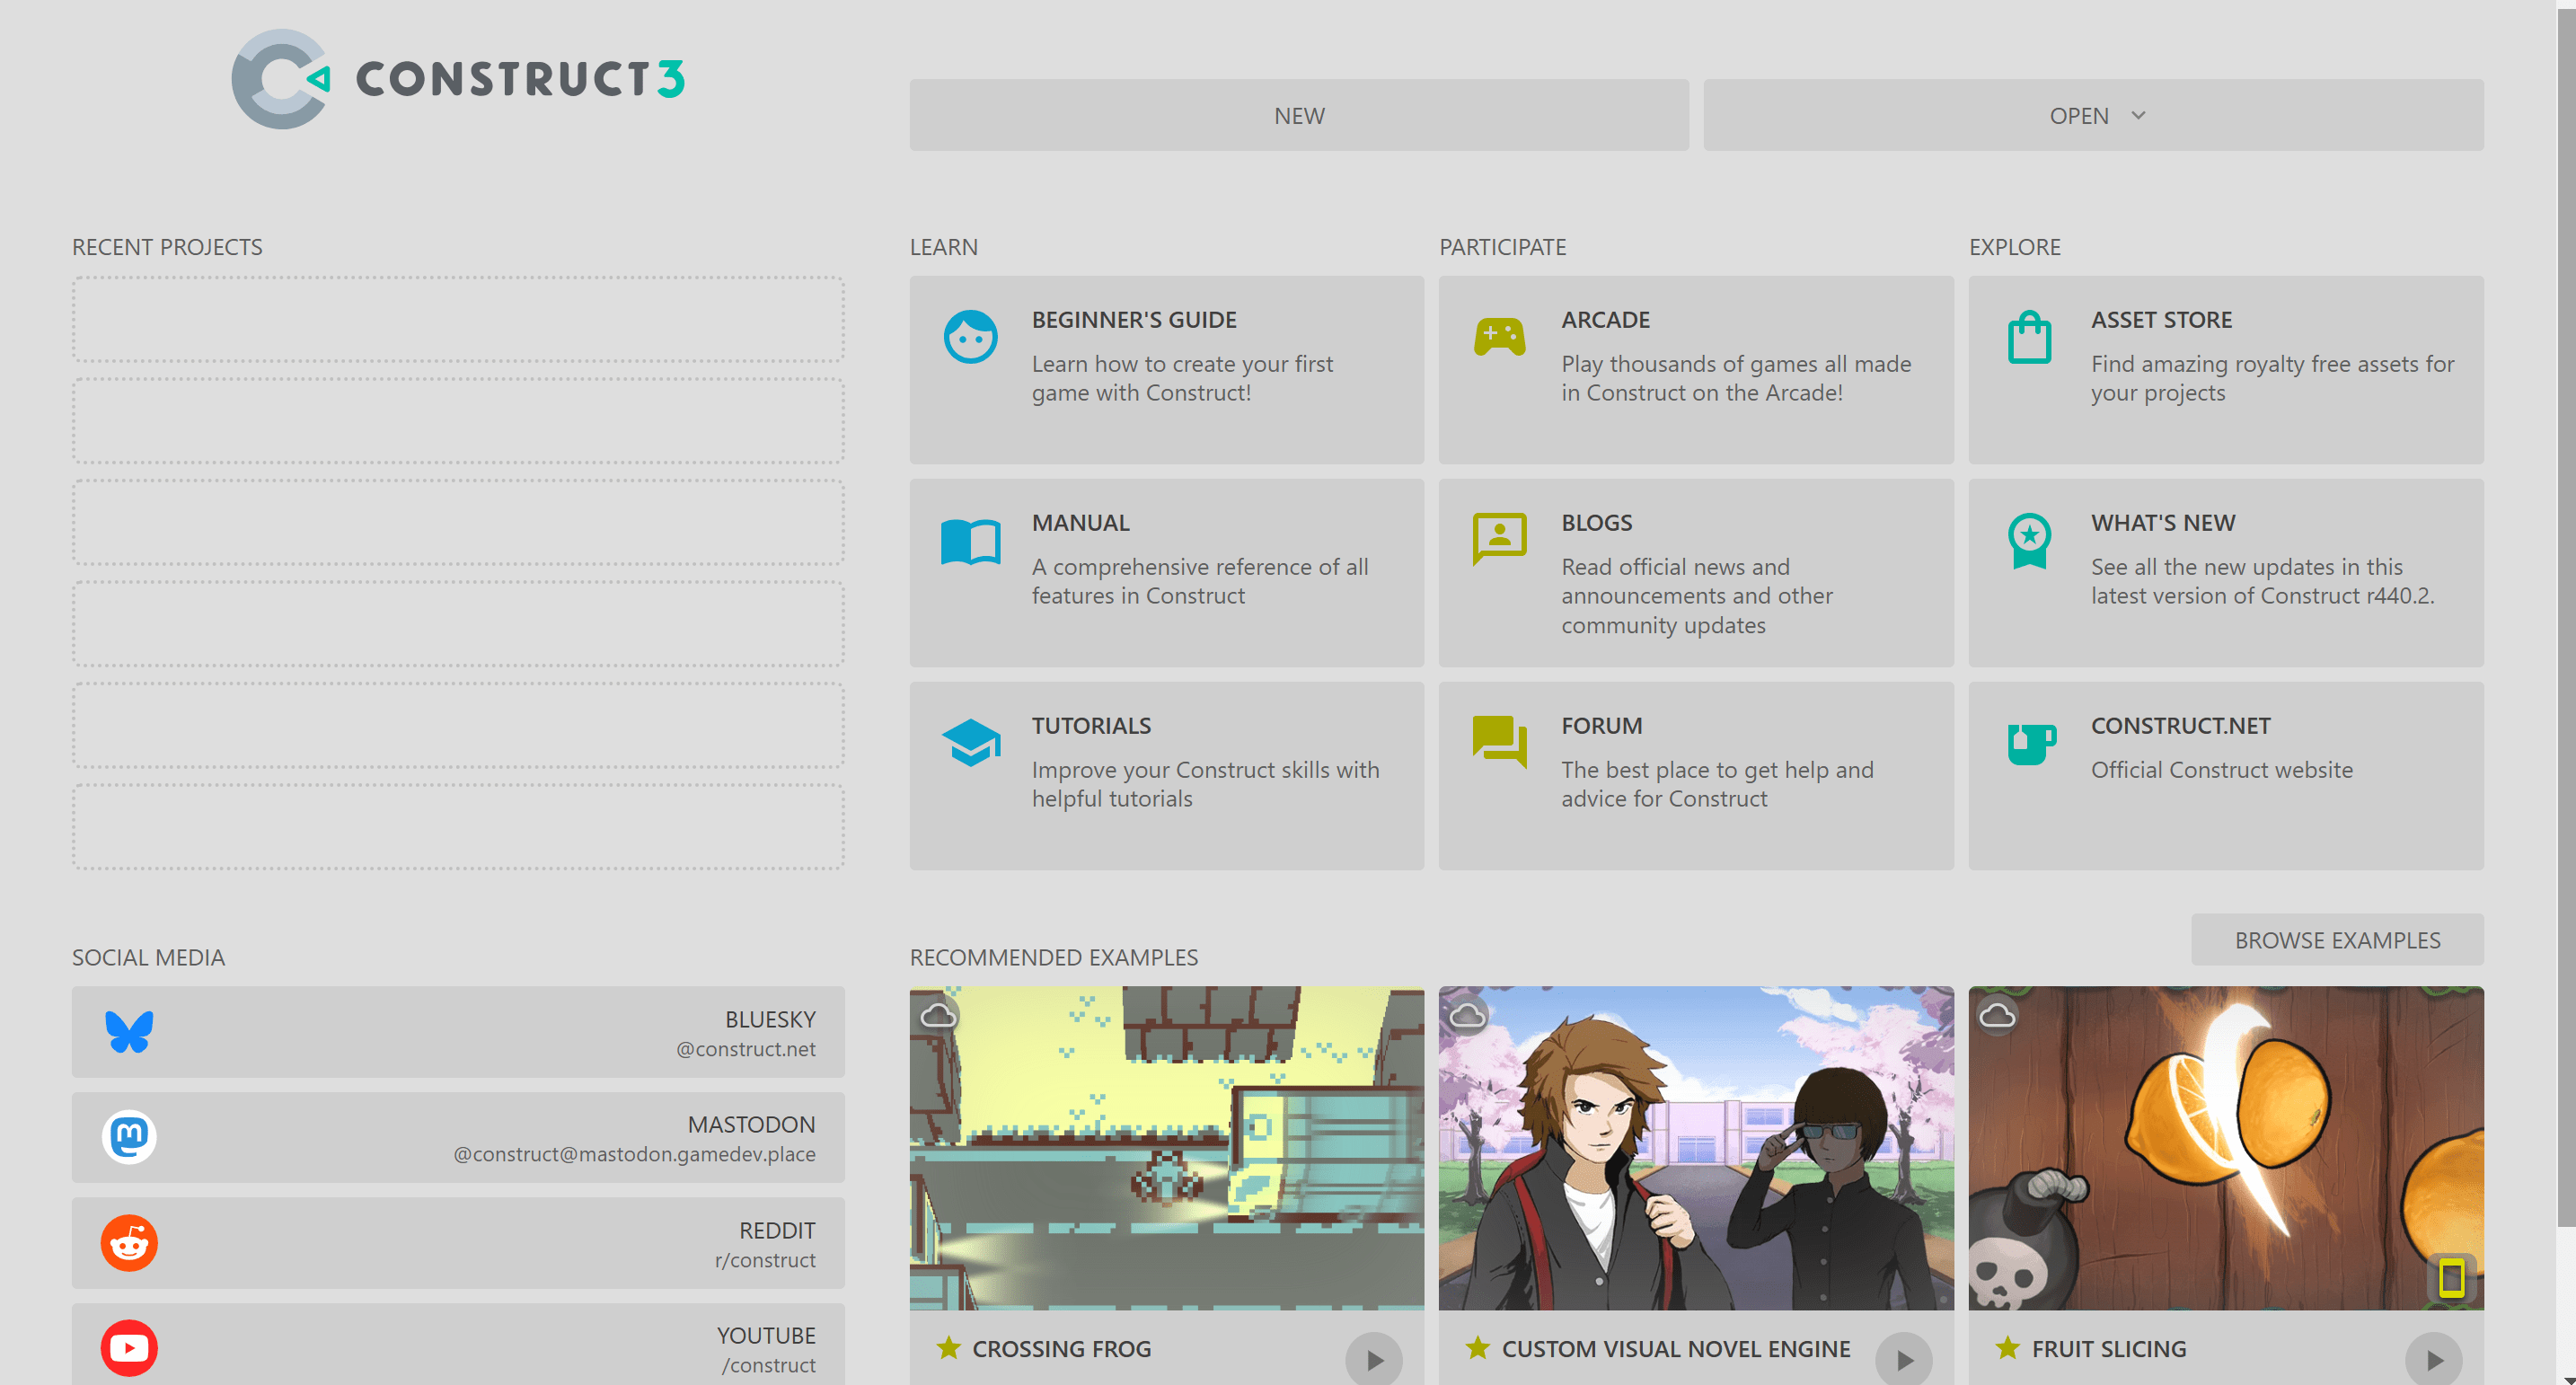Click the Asset Store shopping bag icon
Screen dimensions: 2576x1385
coord(2029,337)
